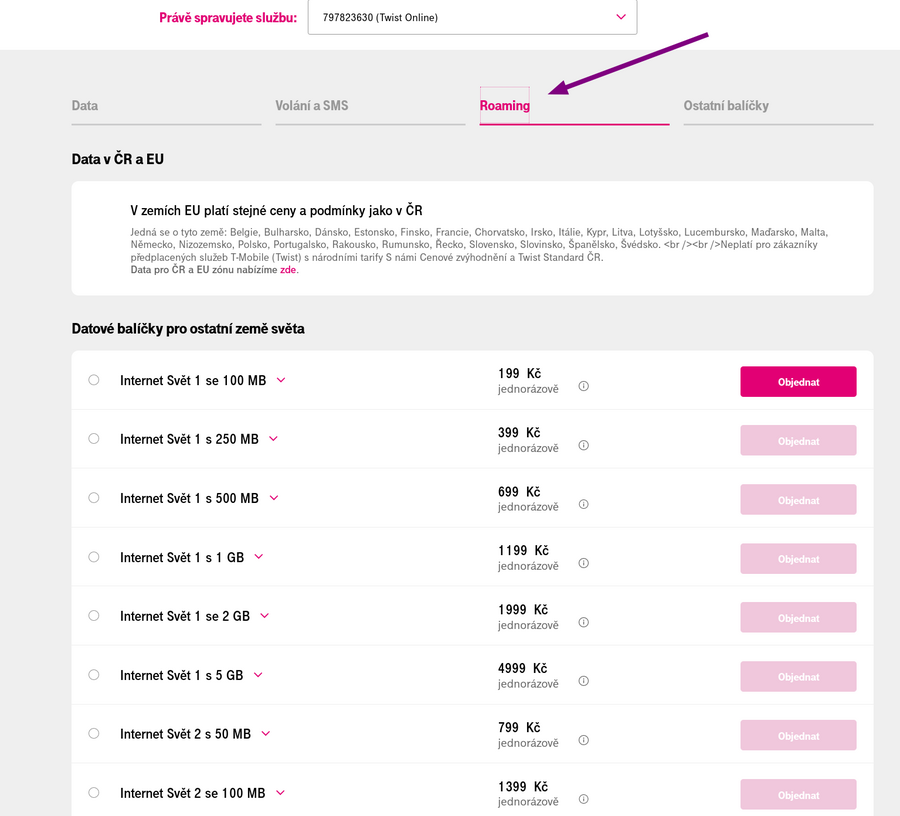Click info icon next to 4999 Kč price
Viewport: 900px width, 816px height.
click(584, 681)
